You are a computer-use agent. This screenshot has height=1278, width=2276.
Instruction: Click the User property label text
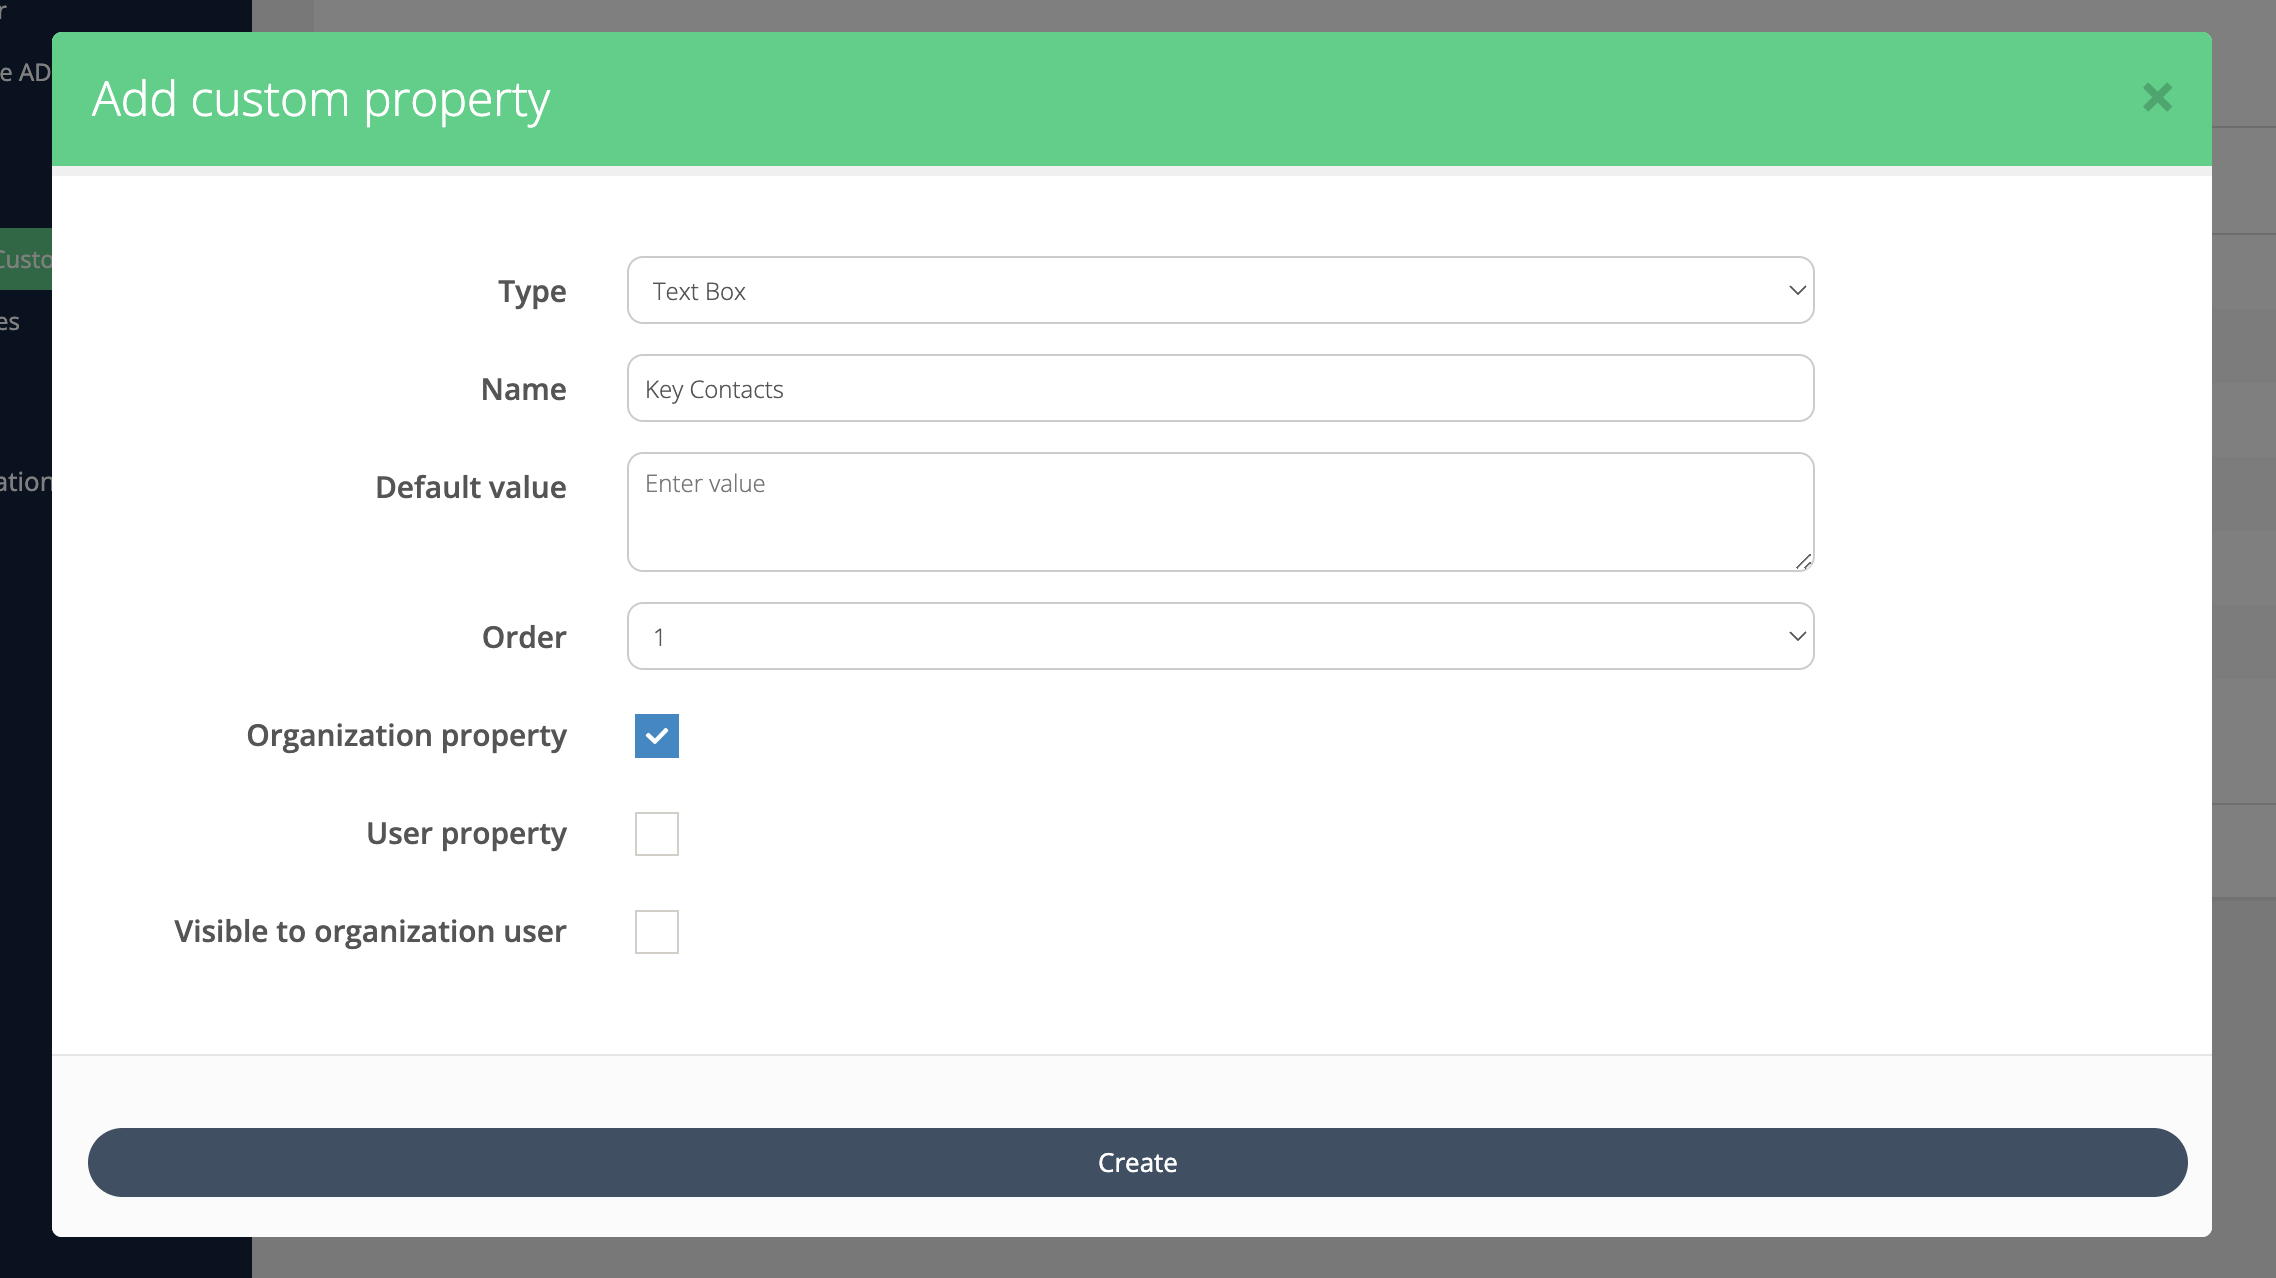coord(466,834)
